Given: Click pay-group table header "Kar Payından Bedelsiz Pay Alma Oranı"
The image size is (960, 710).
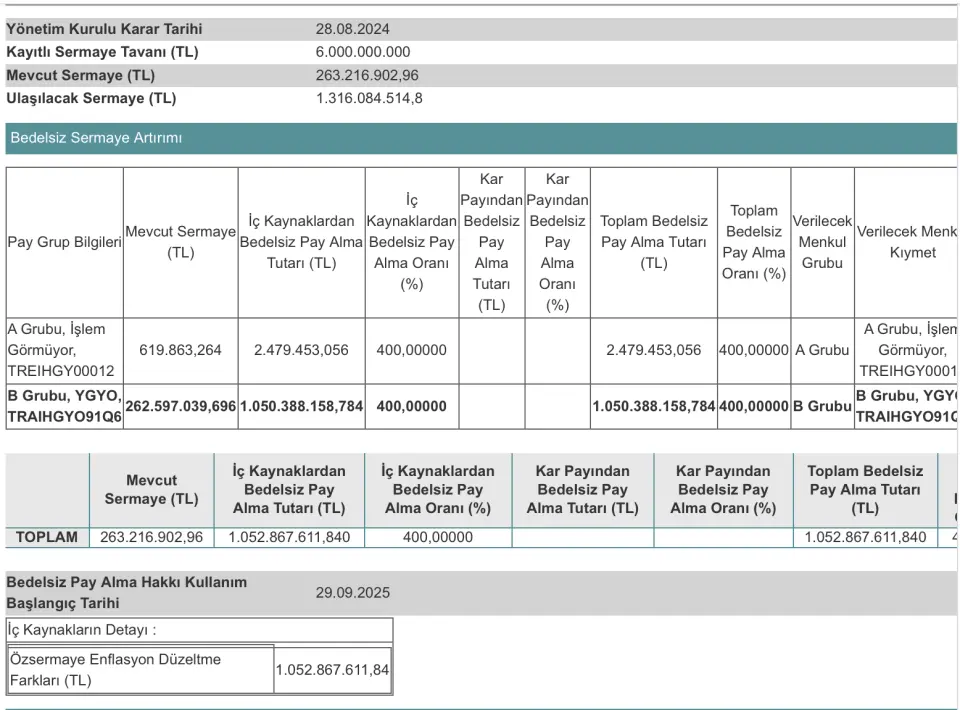Looking at the screenshot, I should pos(557,242).
